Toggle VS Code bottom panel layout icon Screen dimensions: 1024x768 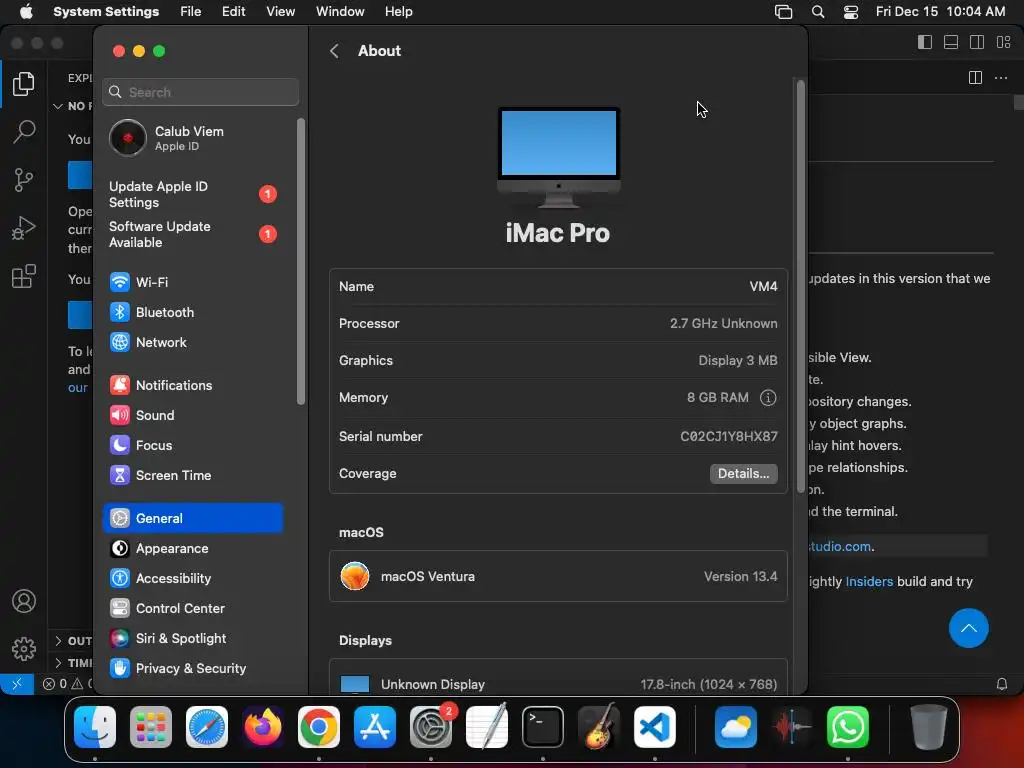coord(951,42)
